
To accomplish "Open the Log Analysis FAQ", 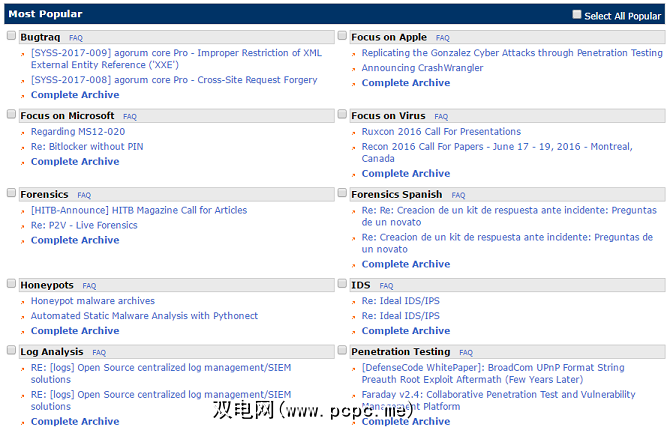I will tap(99, 353).
